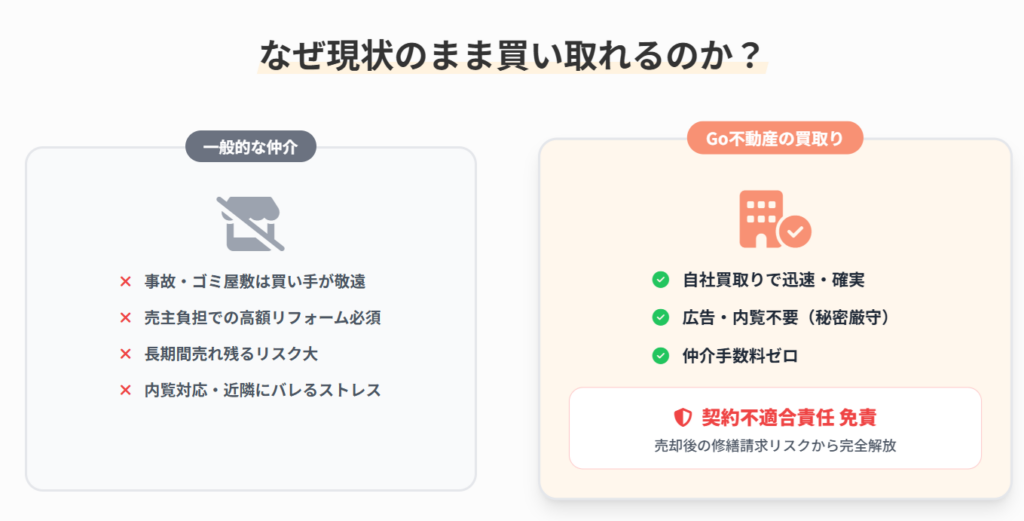The width and height of the screenshot is (1024, 521).
Task: Click the 売却後の修繕請求リスクから完全解放 text
Action: click(x=775, y=446)
